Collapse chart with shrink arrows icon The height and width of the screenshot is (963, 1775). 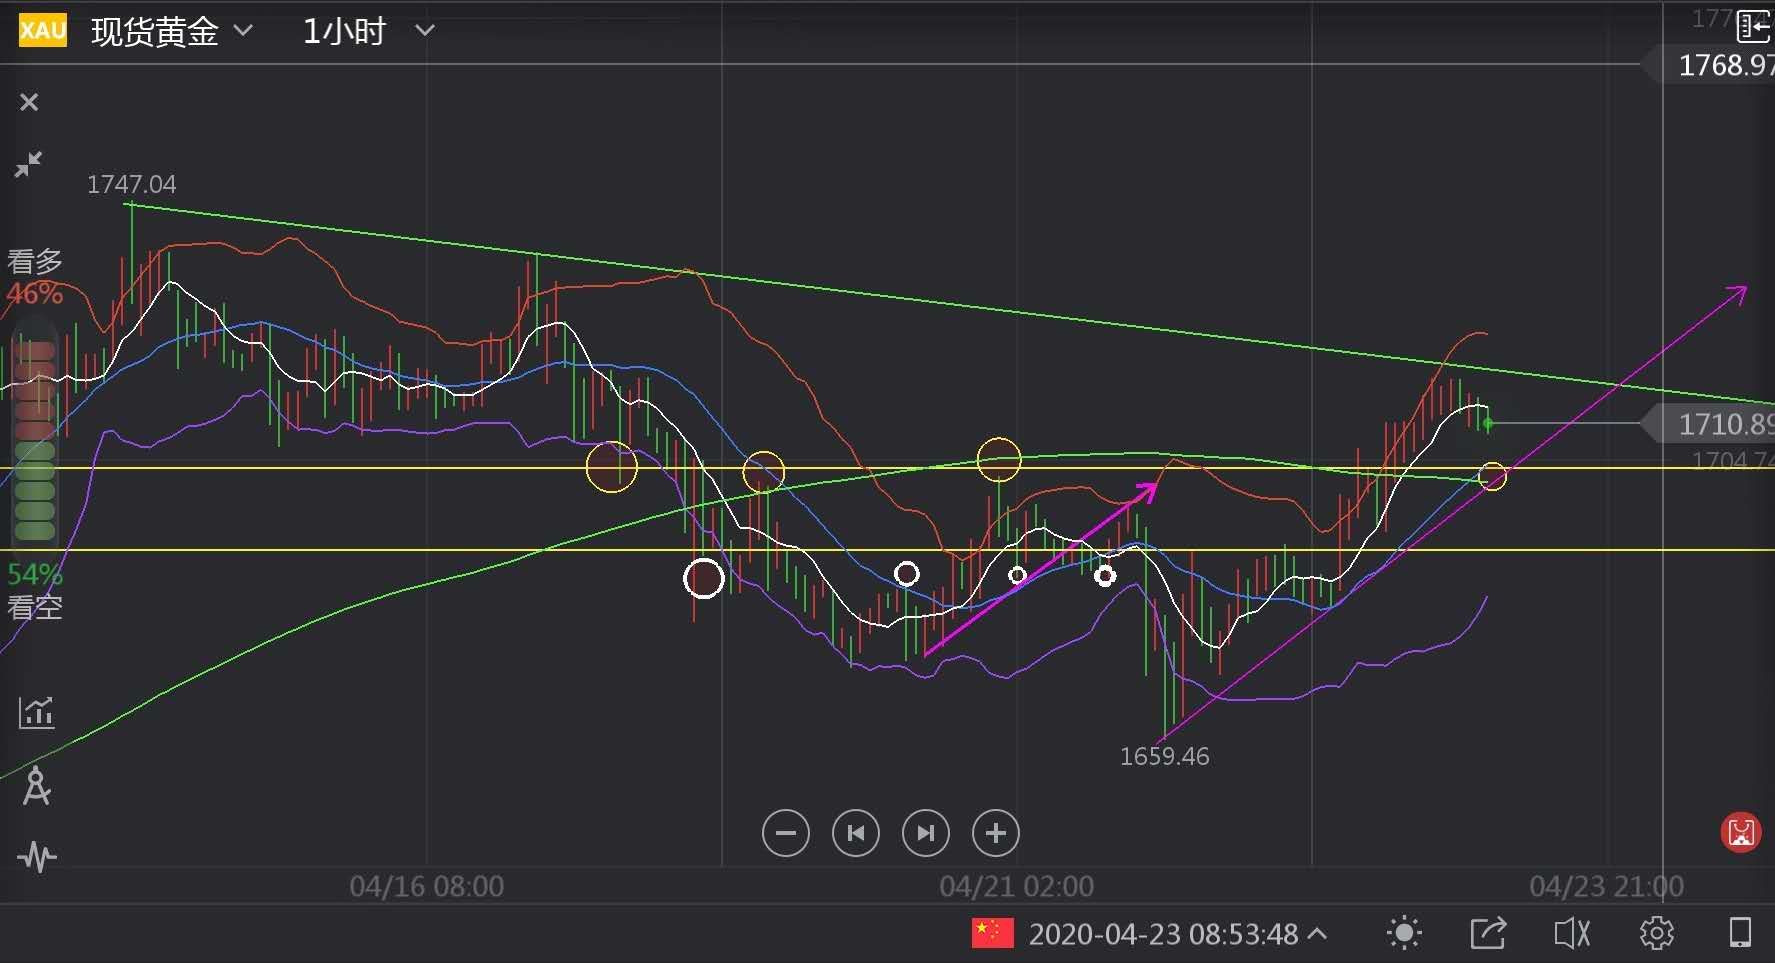pyautogui.click(x=29, y=164)
